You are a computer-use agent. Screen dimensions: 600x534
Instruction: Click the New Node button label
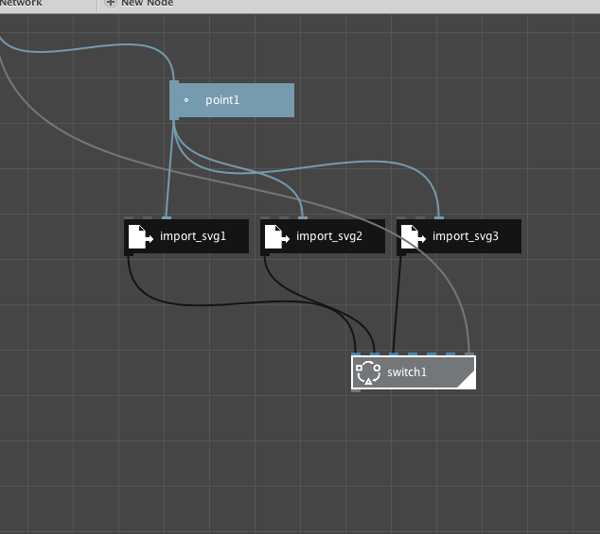[147, 3]
